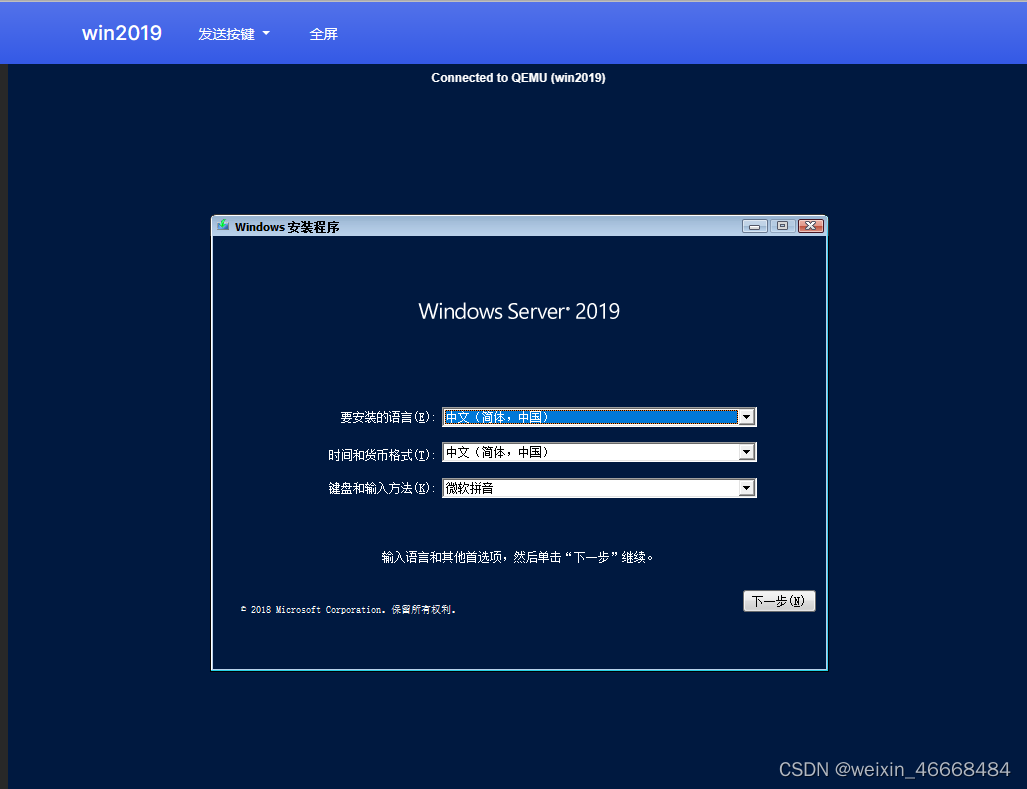The image size is (1027, 789).
Task: Click the 要安装的语言(E) label
Action: tap(388, 417)
